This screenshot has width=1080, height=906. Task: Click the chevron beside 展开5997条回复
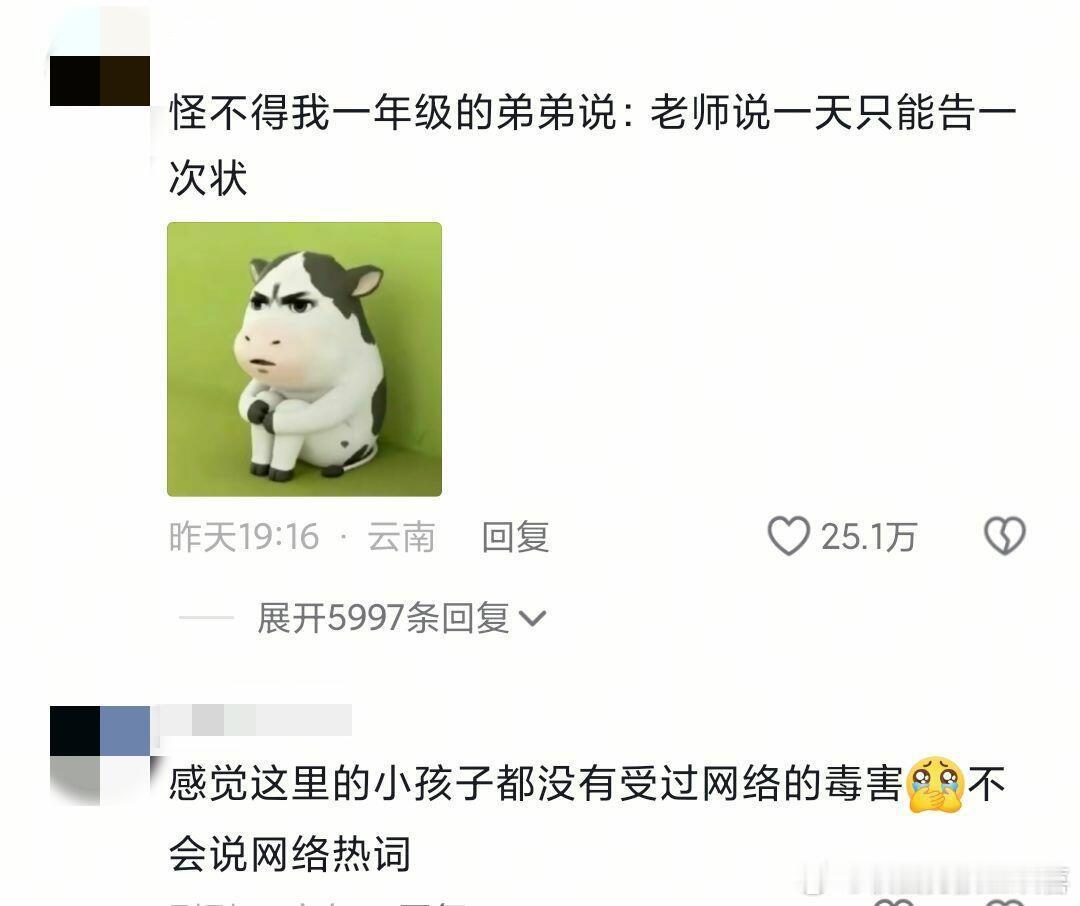click(532, 619)
